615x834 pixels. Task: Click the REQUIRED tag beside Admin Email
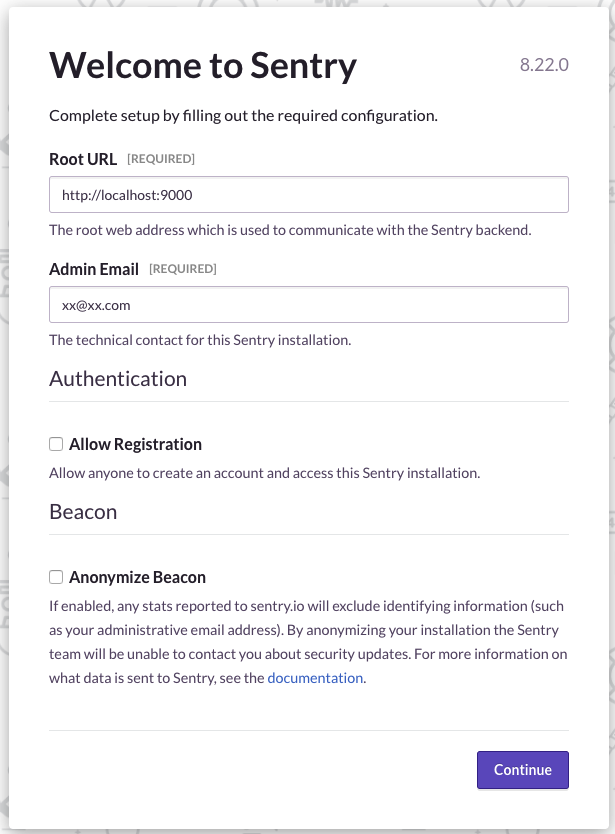click(x=182, y=269)
